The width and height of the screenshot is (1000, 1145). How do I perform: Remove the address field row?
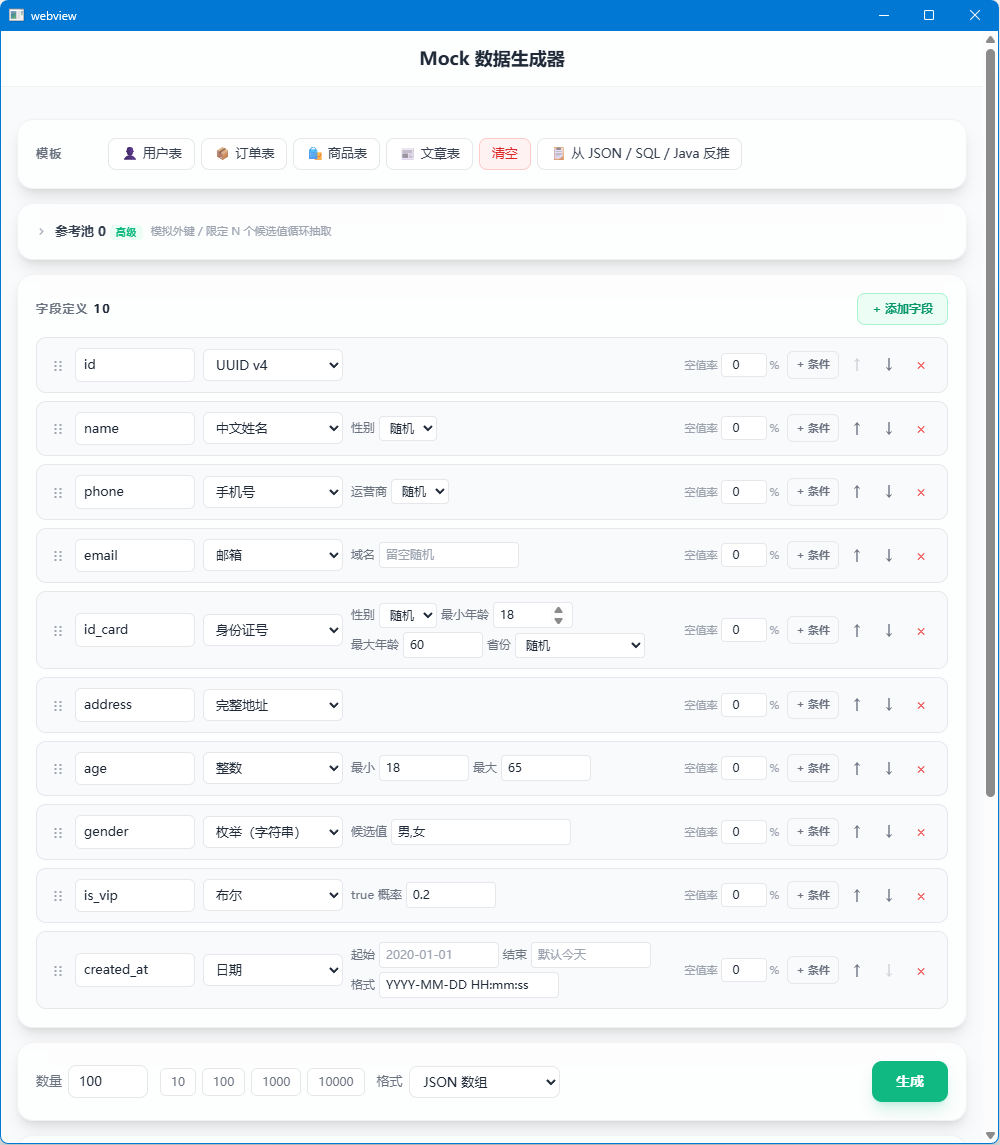click(x=920, y=705)
